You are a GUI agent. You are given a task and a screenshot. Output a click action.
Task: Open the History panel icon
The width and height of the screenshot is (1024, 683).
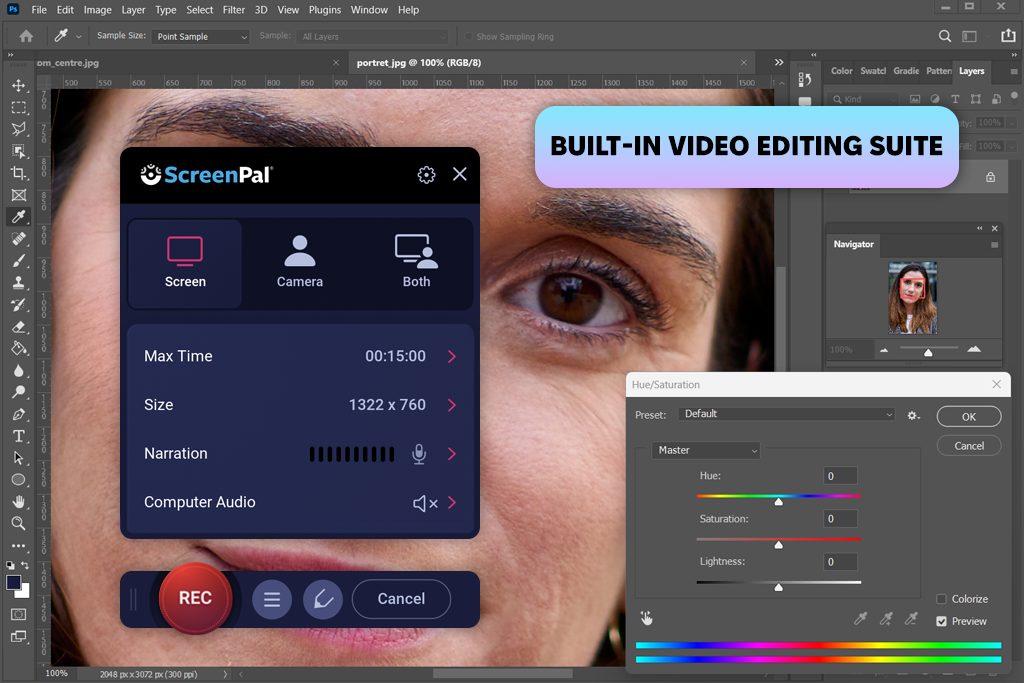tap(805, 79)
